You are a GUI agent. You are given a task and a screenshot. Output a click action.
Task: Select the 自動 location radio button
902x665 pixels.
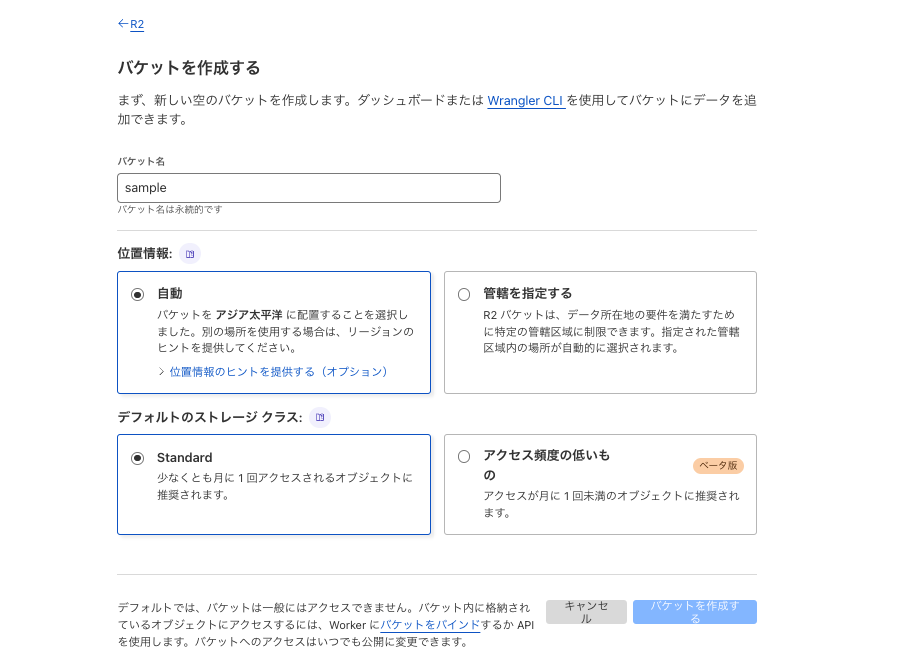(137, 295)
